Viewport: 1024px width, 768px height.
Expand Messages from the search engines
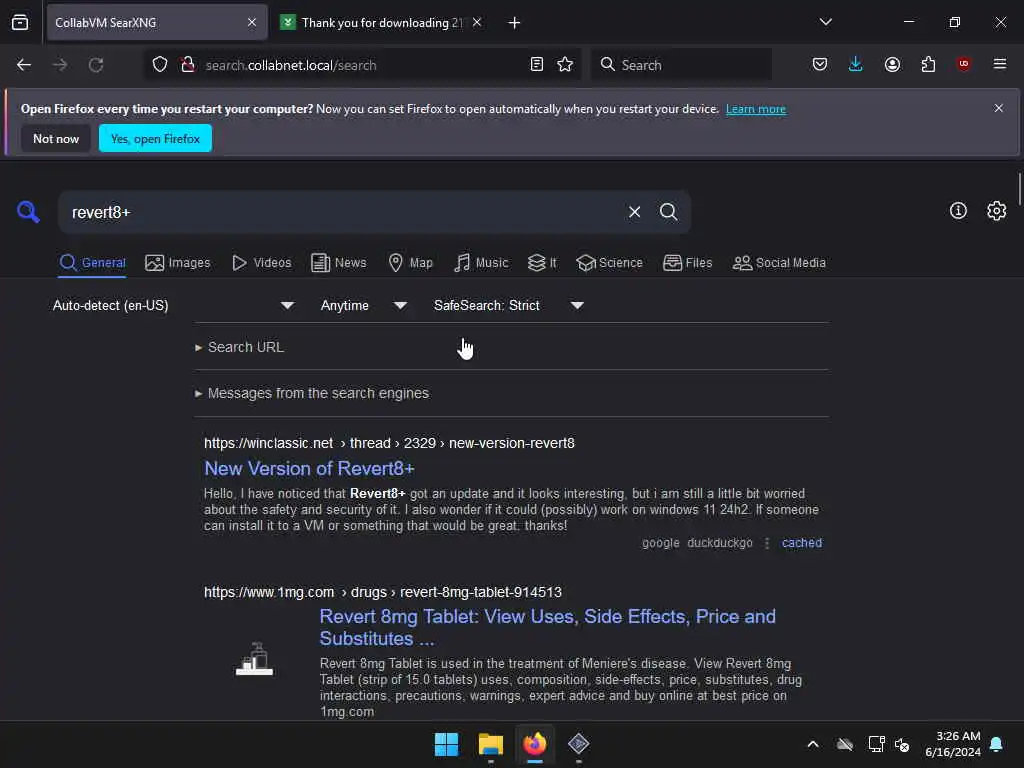point(312,393)
